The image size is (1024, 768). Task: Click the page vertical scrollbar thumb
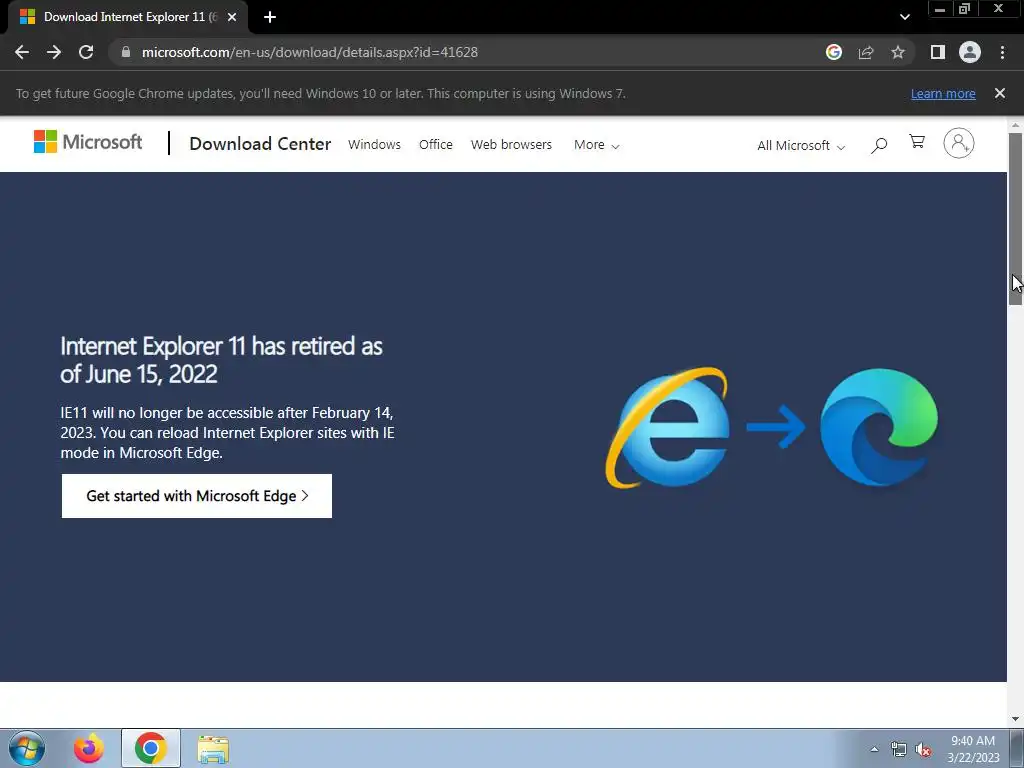(1016, 218)
